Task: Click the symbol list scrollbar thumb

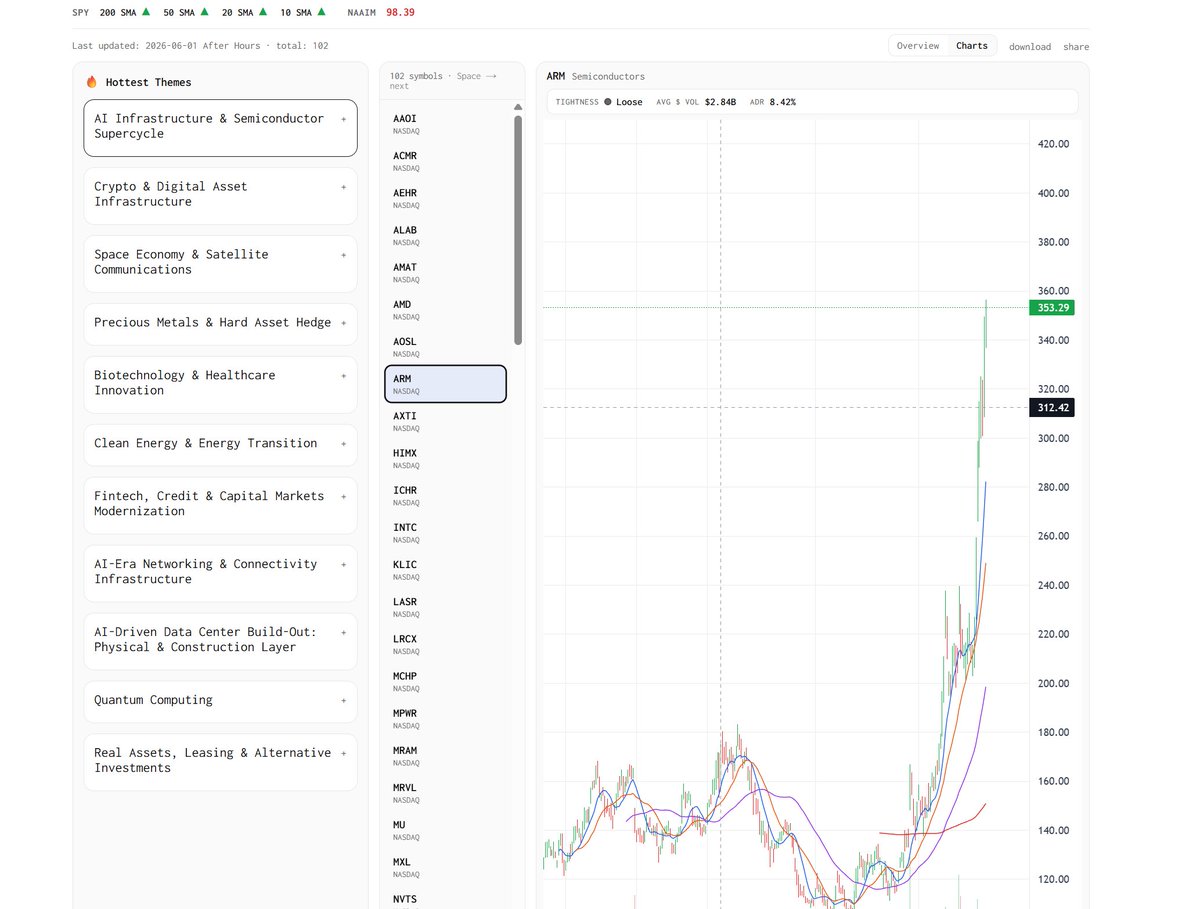Action: [518, 230]
